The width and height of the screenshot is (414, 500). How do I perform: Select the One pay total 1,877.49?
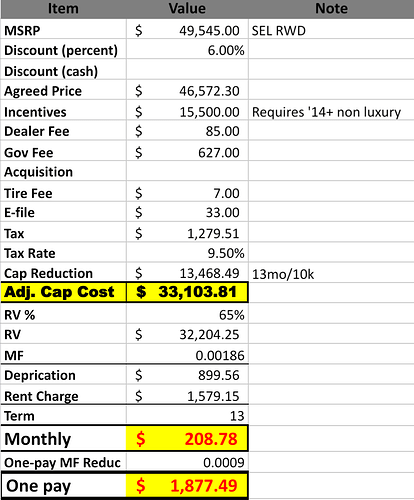[187, 485]
